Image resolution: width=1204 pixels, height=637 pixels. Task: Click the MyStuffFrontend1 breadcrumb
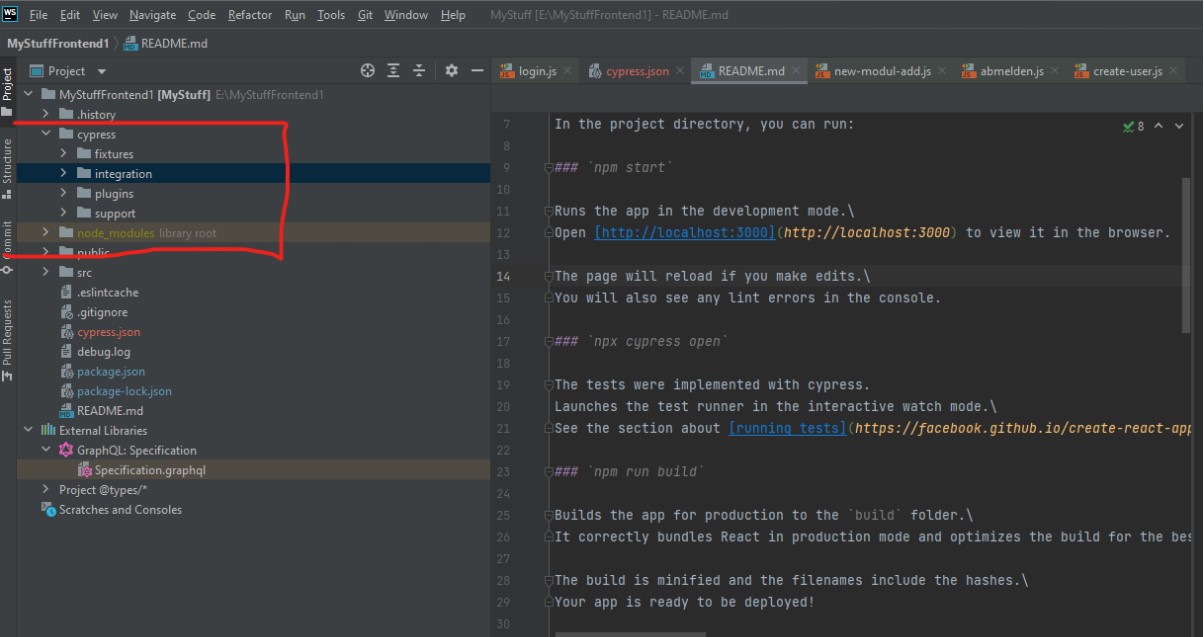pyautogui.click(x=58, y=44)
